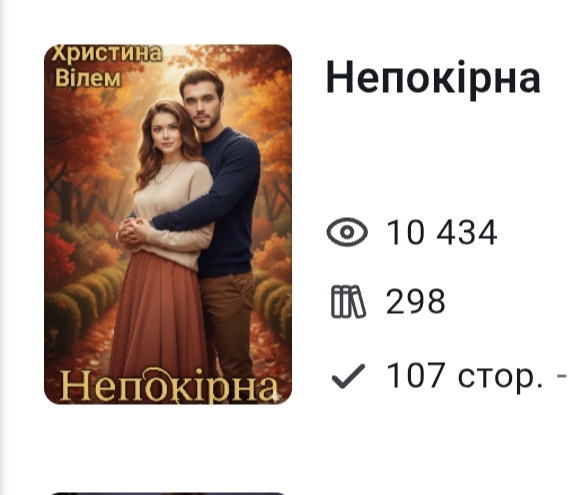
Task: Select the 298 library count
Action: tap(415, 301)
